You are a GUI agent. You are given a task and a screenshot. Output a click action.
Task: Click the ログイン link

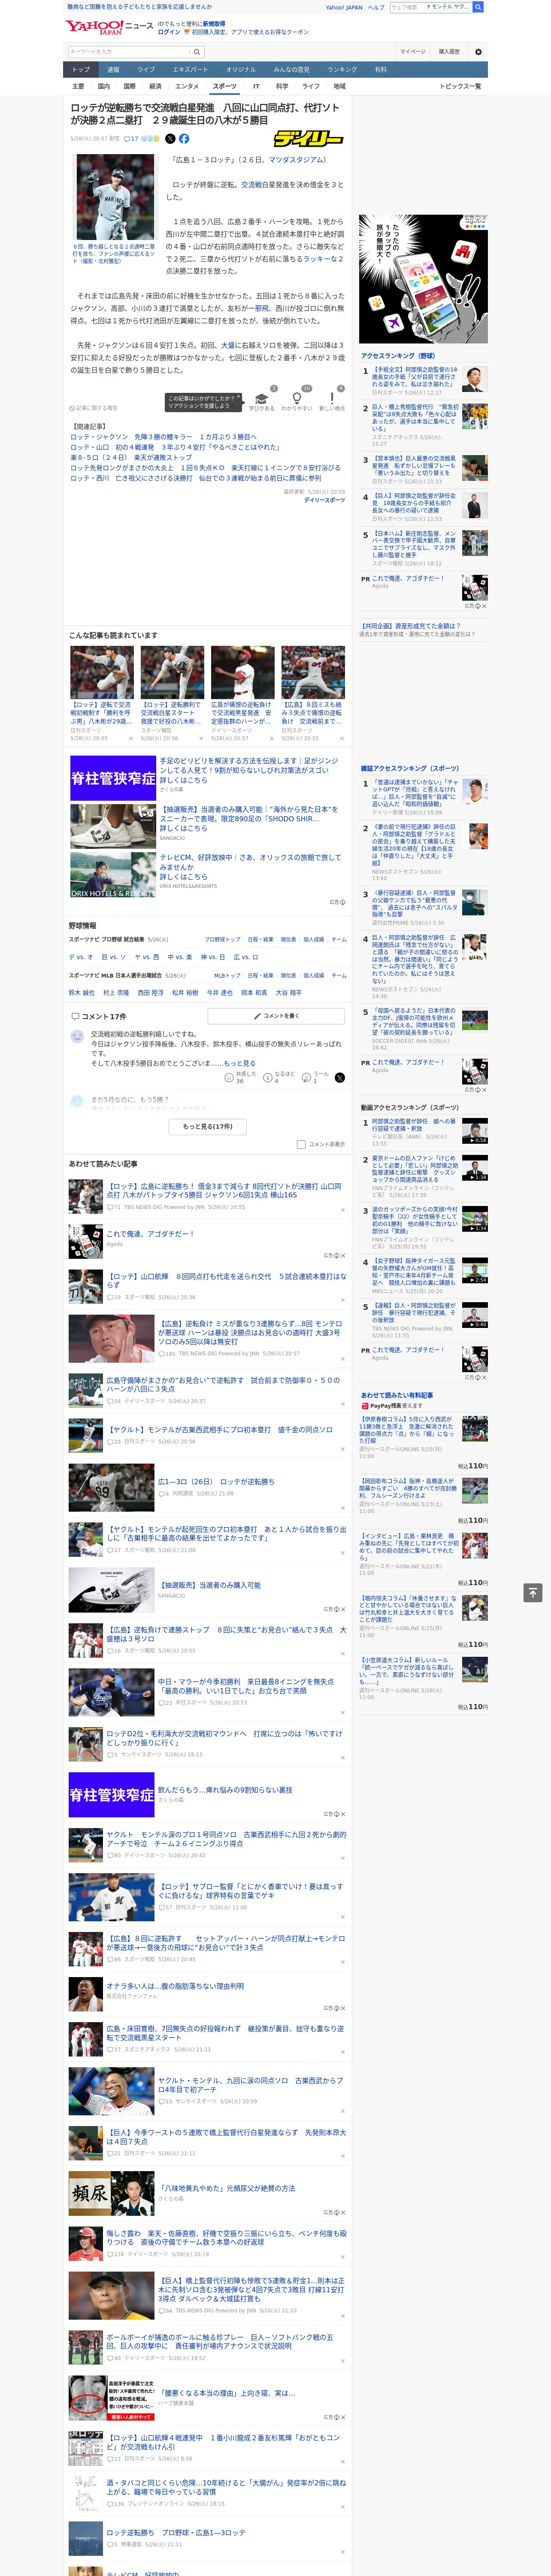(169, 32)
